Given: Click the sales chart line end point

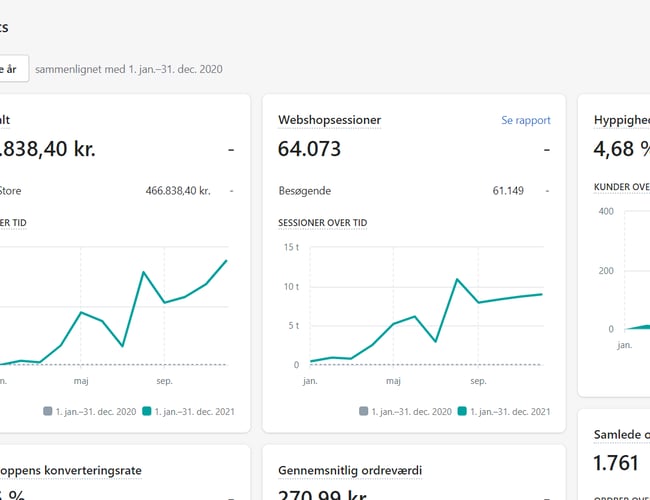Looking at the screenshot, I should (x=227, y=261).
